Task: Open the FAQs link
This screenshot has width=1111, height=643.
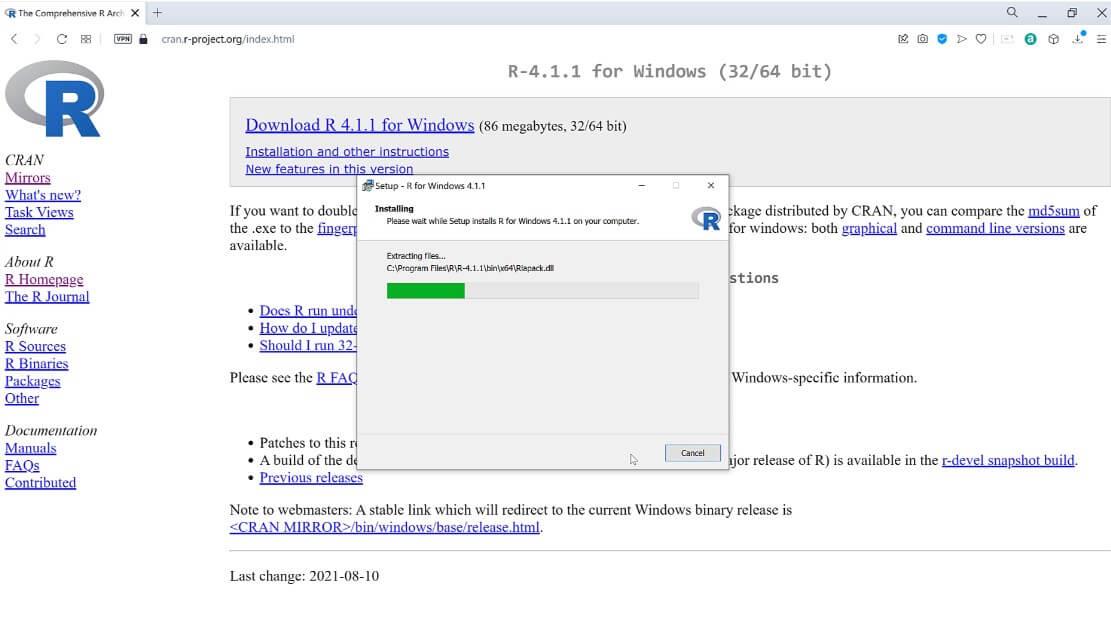Action: click(22, 466)
